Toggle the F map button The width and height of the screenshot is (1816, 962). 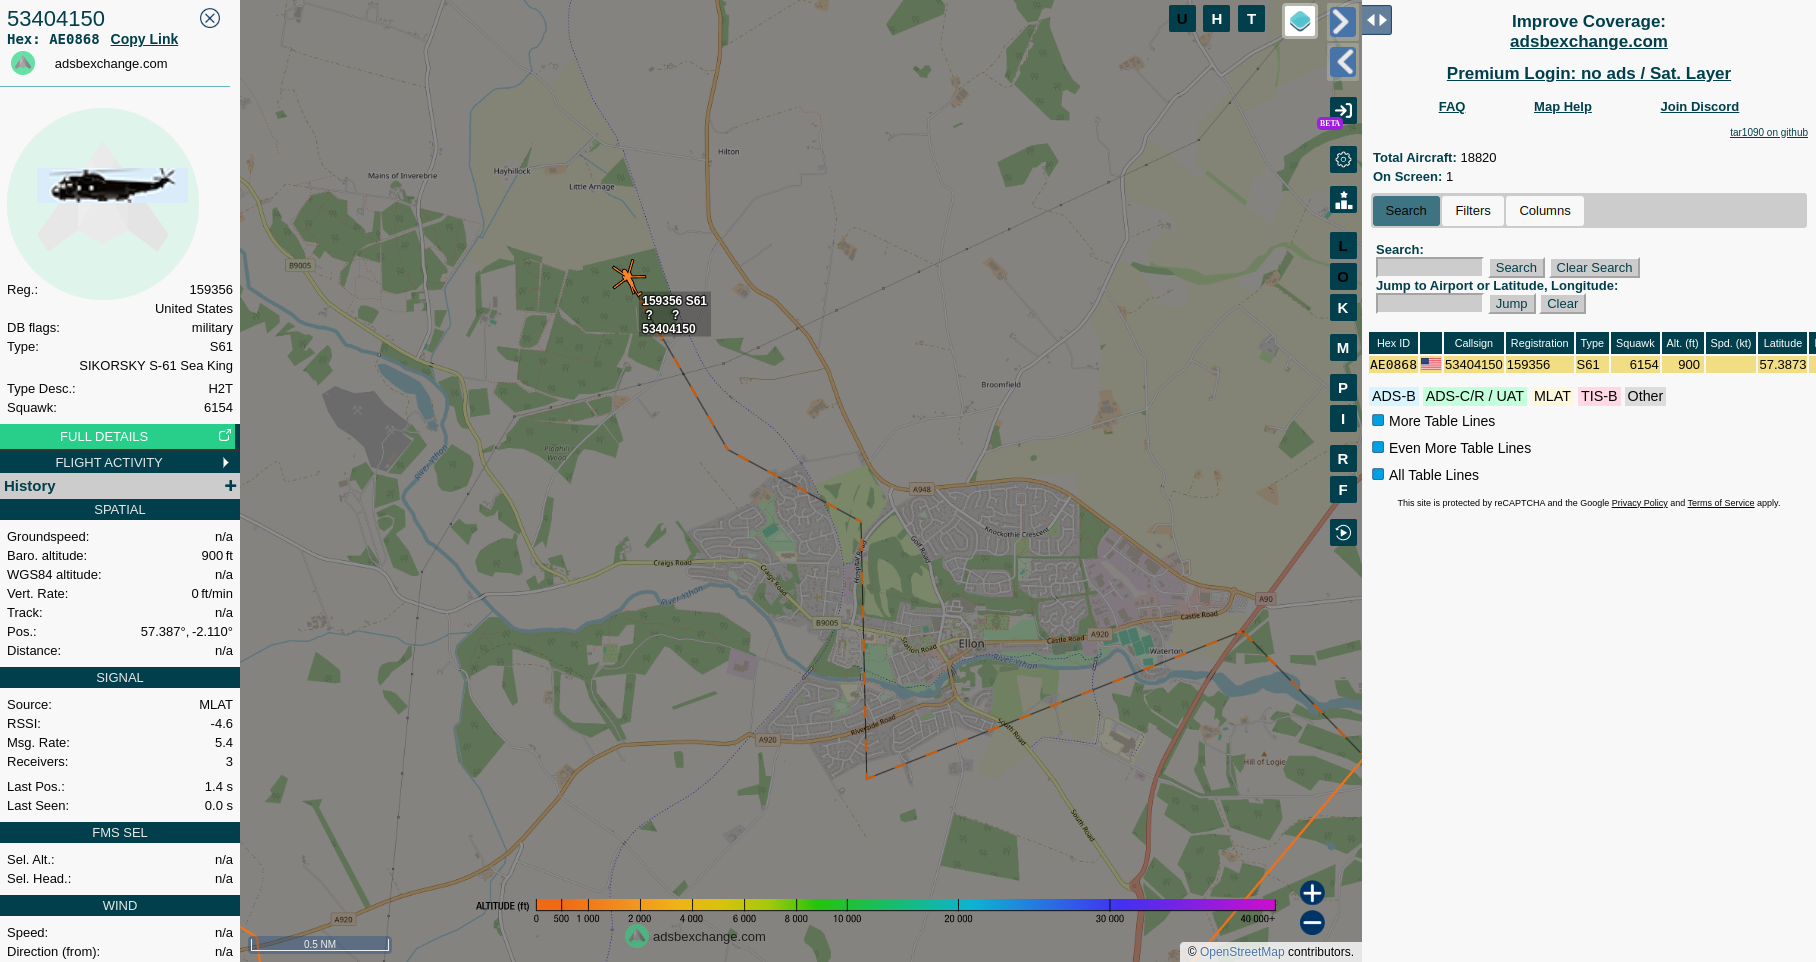1343,490
